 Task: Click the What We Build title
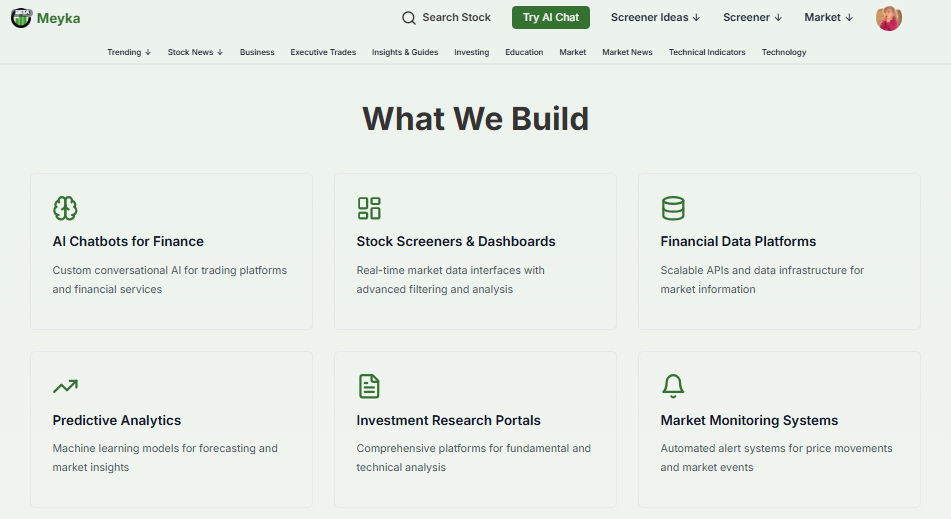(x=476, y=118)
